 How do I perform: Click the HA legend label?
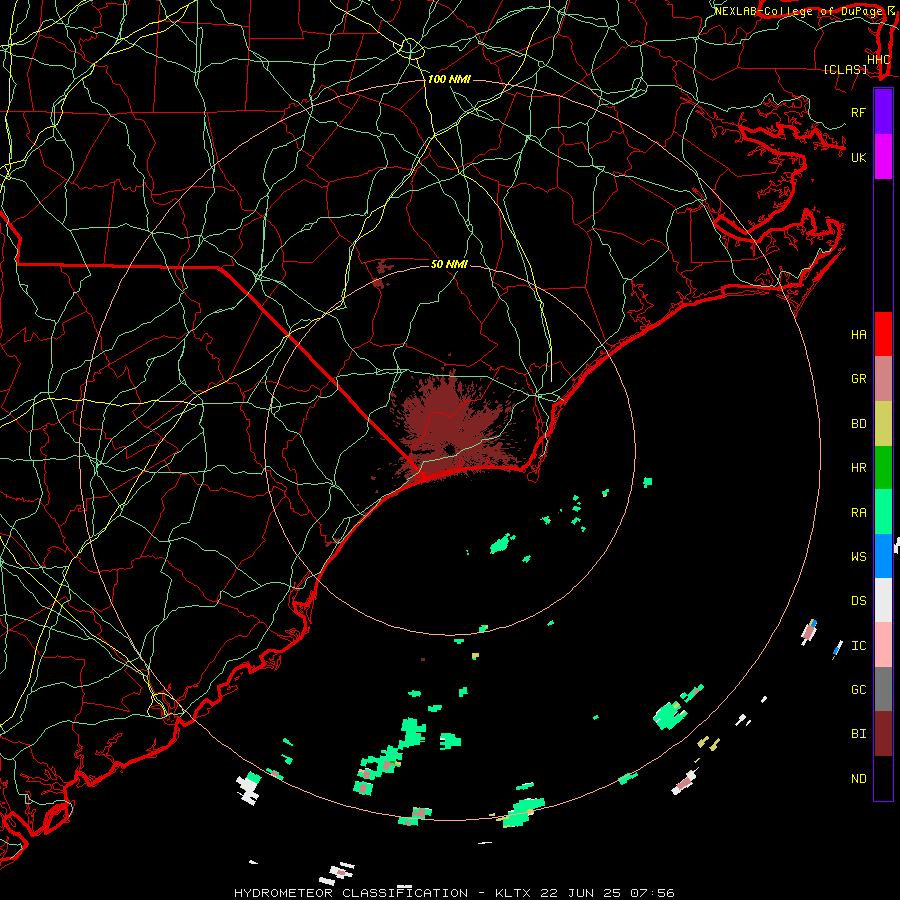pos(858,334)
